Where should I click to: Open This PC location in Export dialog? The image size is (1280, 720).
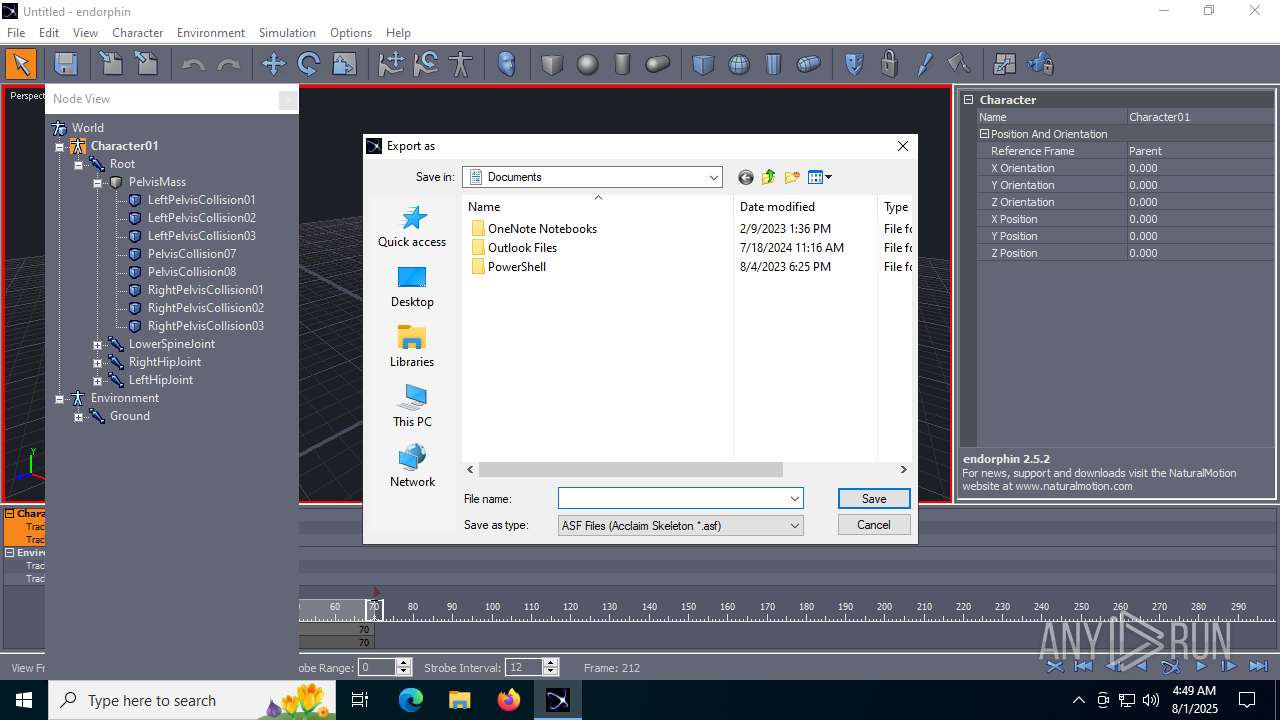(412, 406)
